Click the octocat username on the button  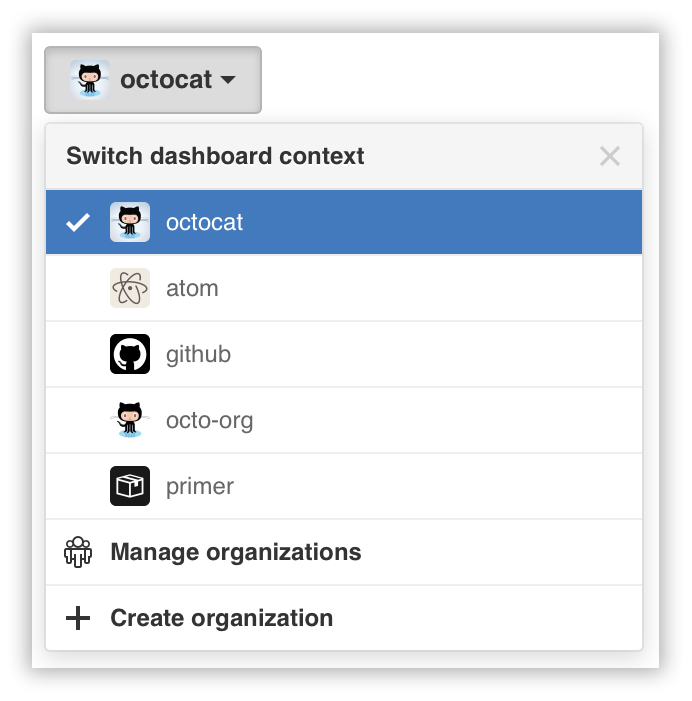tap(165, 80)
